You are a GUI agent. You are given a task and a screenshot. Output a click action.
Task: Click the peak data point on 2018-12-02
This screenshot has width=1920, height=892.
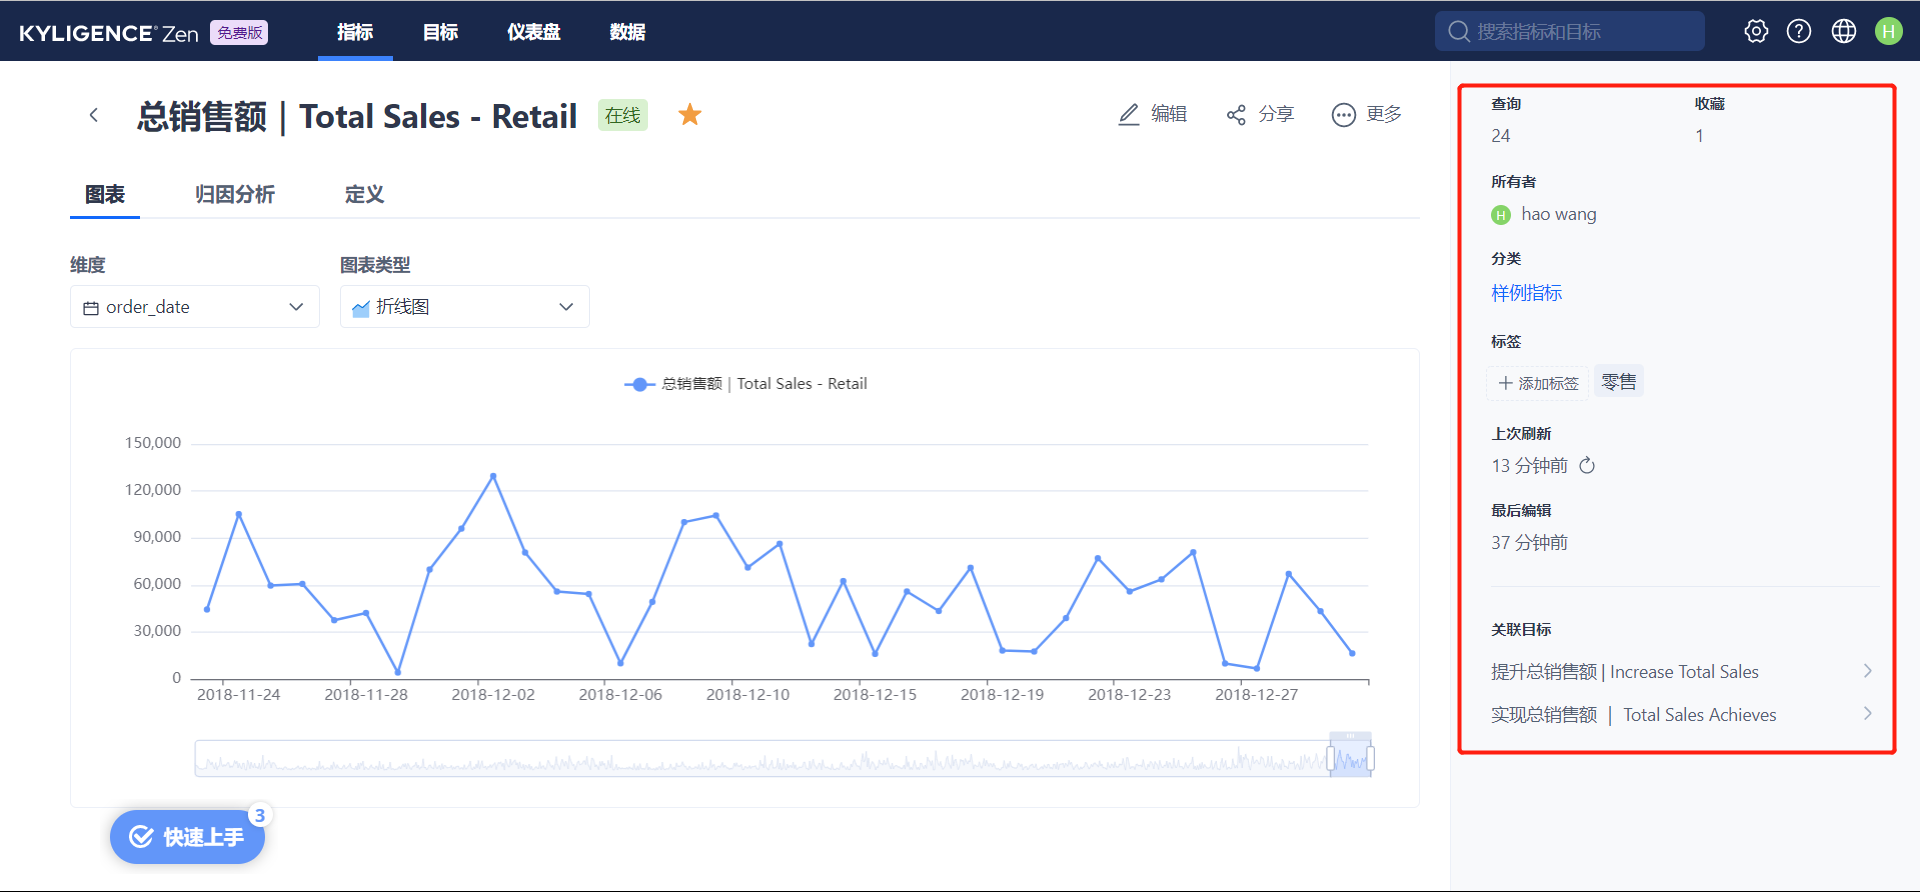click(493, 476)
